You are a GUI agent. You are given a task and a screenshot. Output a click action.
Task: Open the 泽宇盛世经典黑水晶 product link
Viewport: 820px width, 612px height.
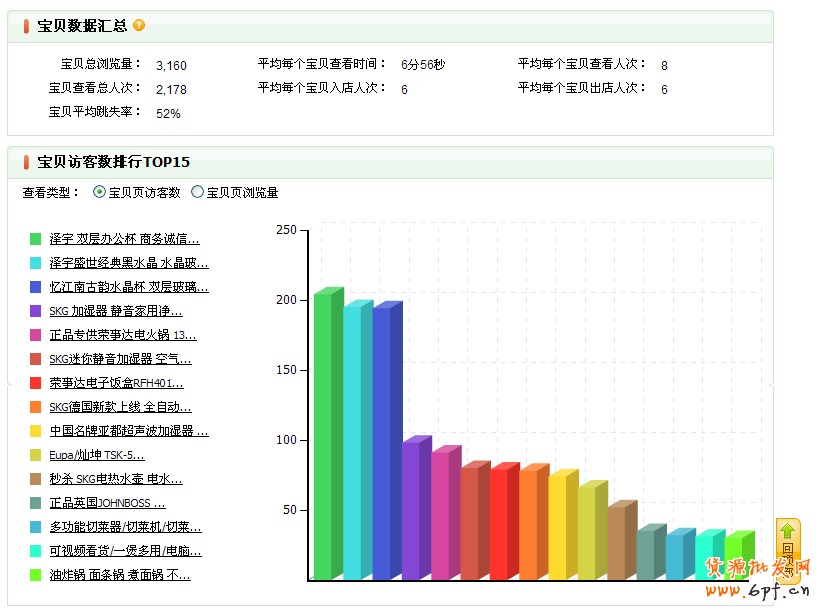click(129, 263)
